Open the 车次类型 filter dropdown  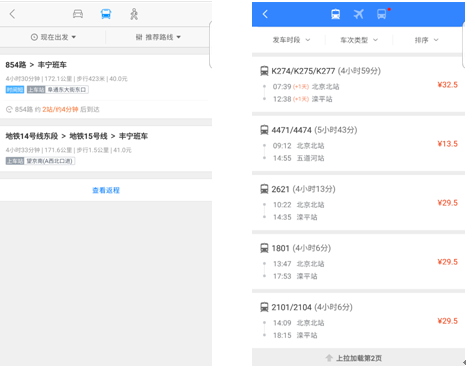pyautogui.click(x=359, y=40)
